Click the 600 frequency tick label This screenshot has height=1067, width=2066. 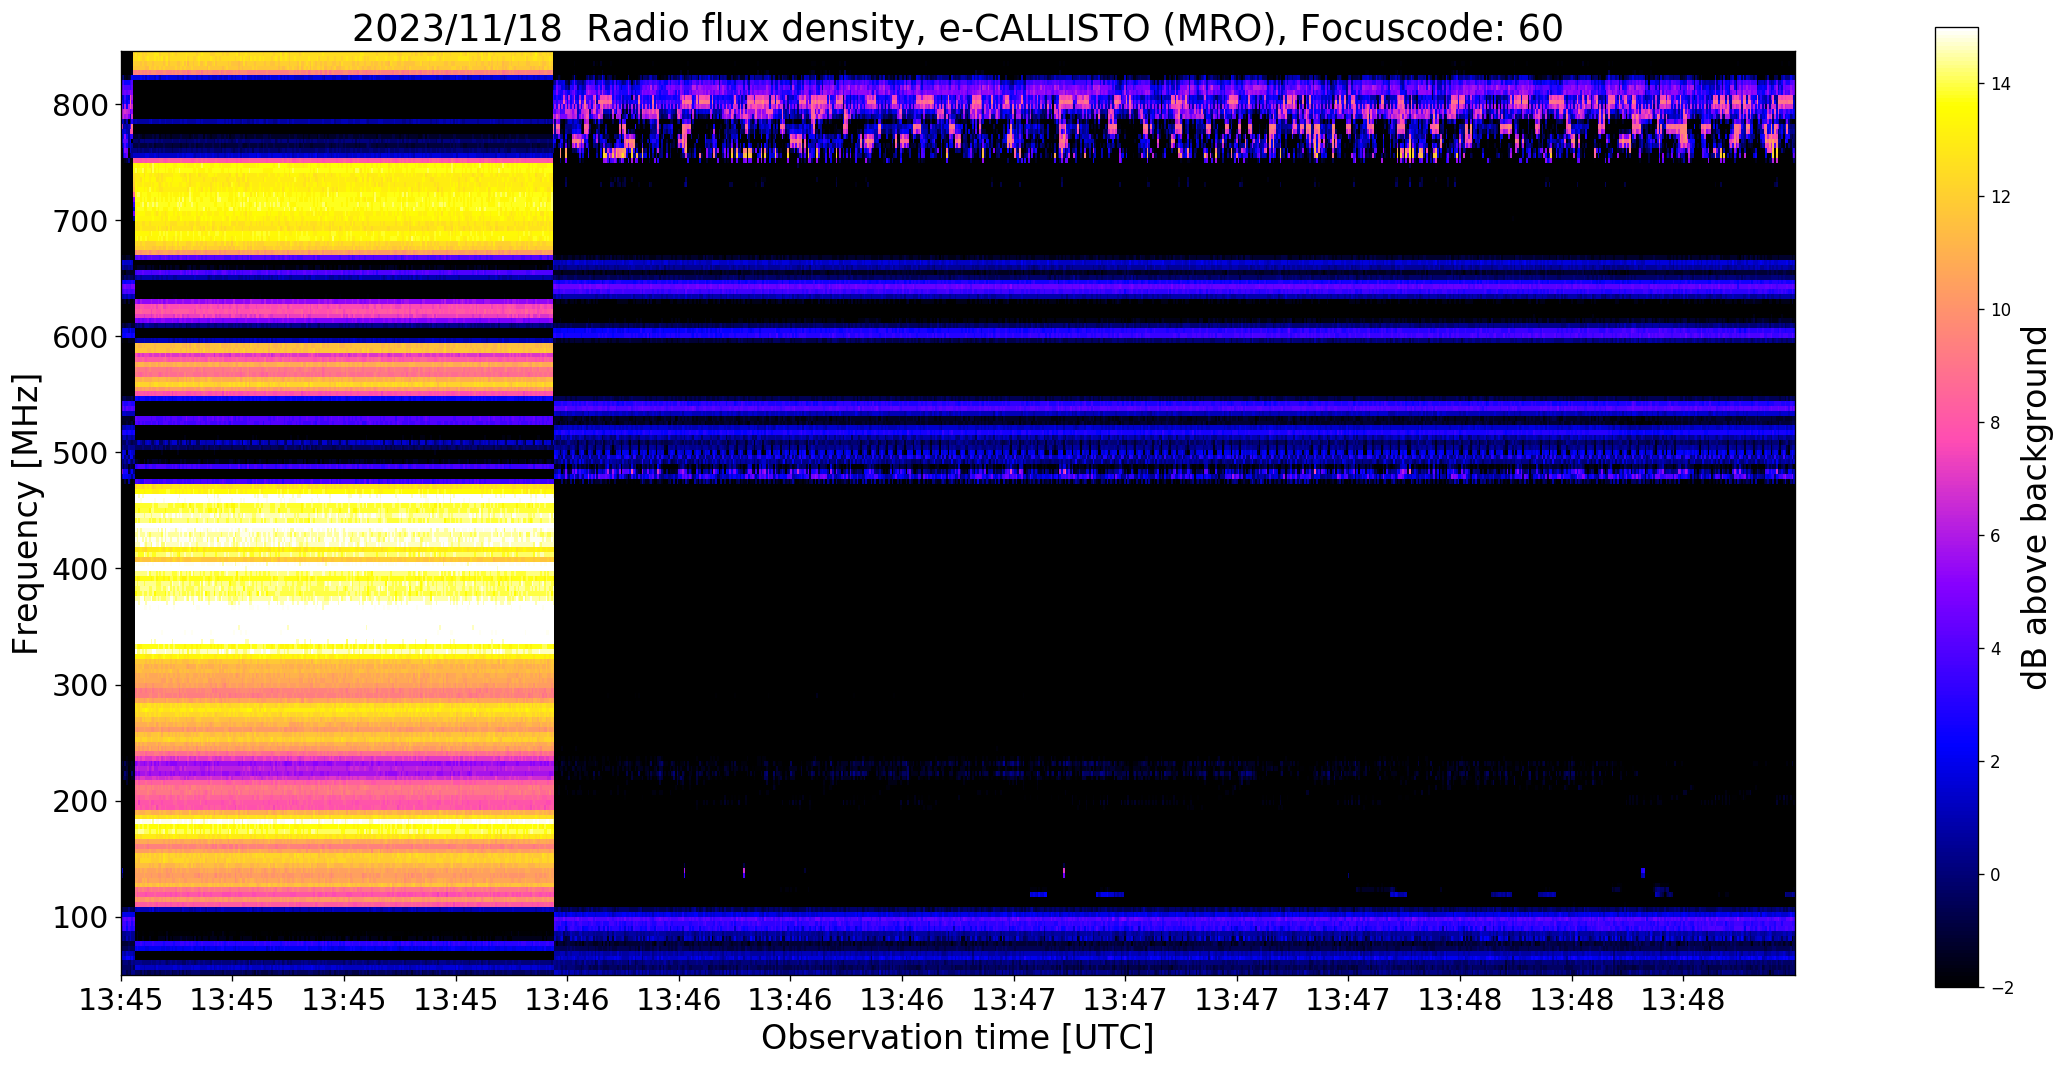click(79, 337)
